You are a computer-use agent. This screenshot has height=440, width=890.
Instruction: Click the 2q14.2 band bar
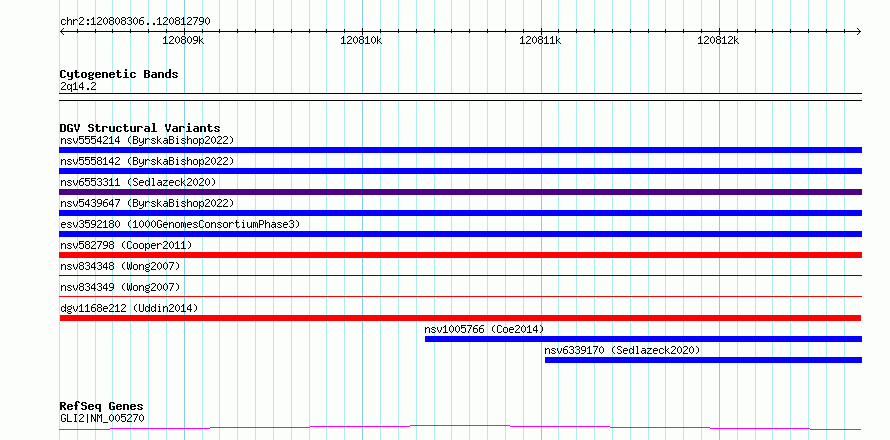[x=460, y=97]
